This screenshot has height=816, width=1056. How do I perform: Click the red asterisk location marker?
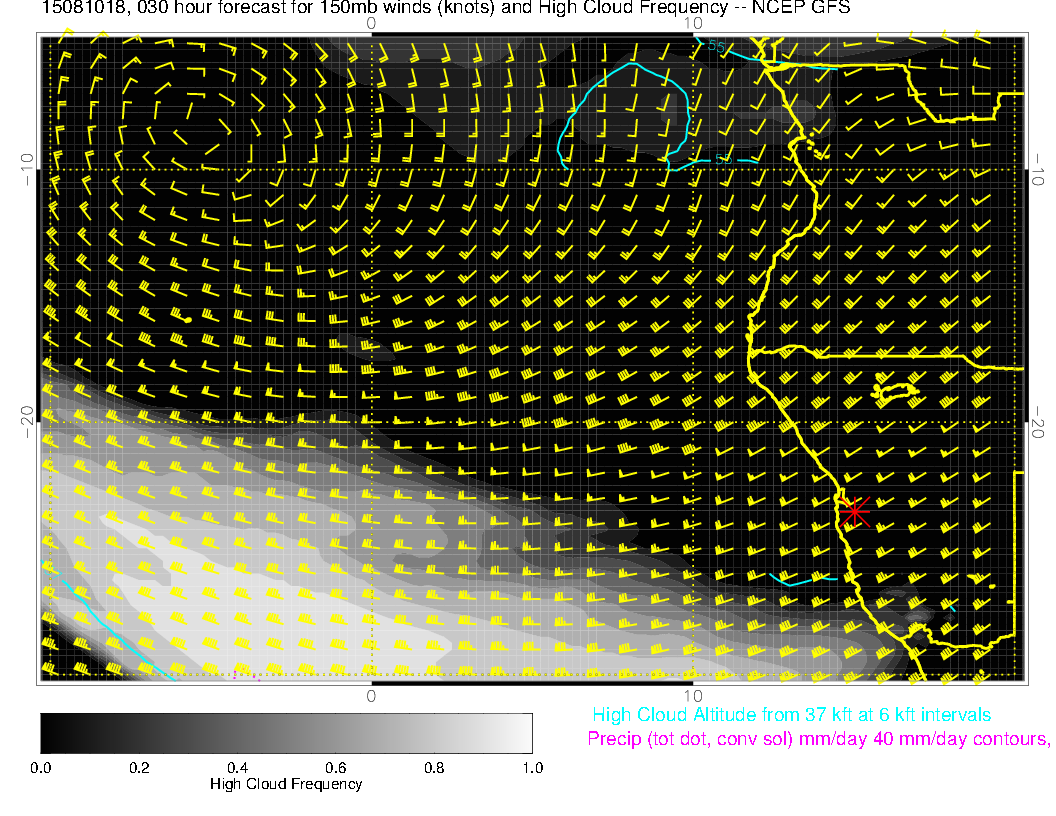point(855,512)
